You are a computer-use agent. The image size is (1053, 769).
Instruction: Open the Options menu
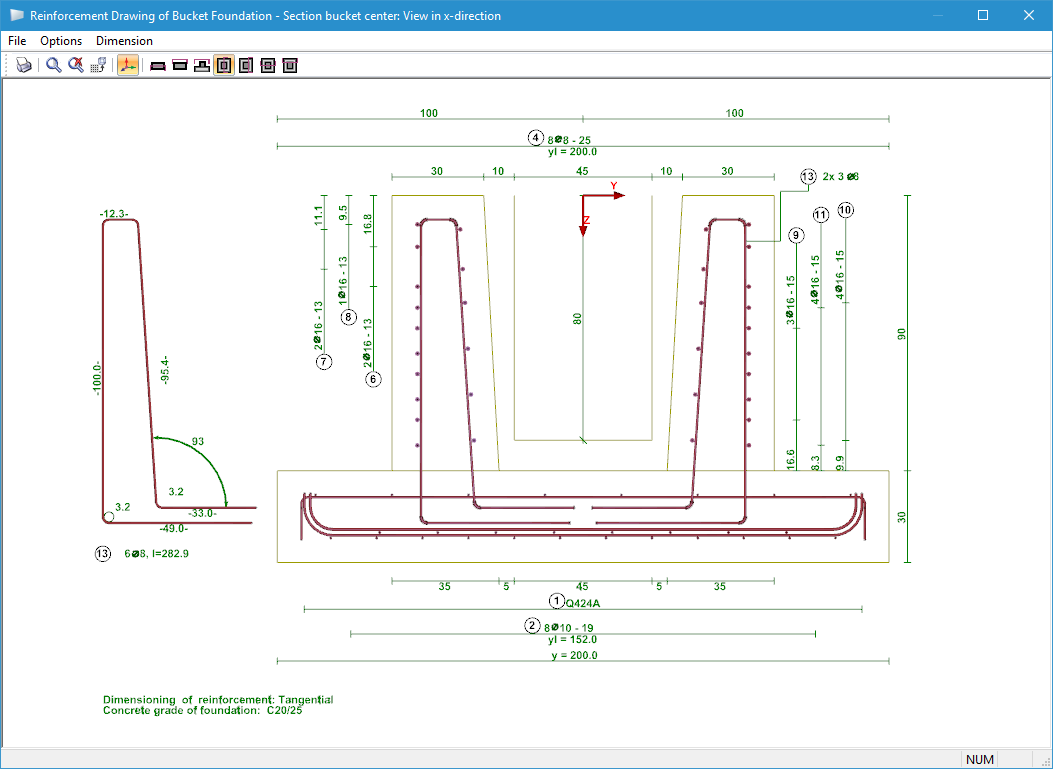(61, 41)
